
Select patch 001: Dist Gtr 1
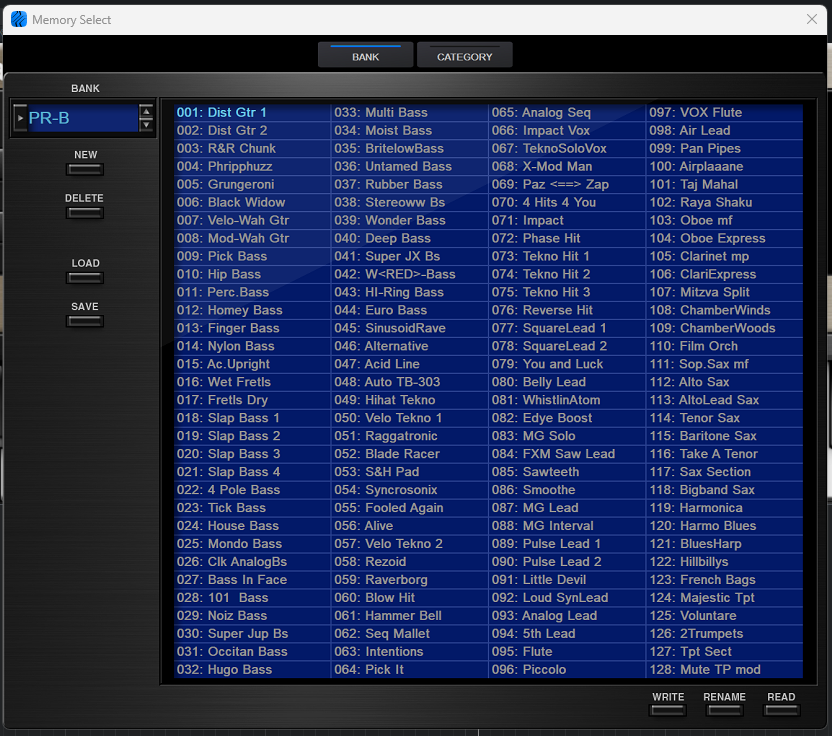(x=252, y=113)
